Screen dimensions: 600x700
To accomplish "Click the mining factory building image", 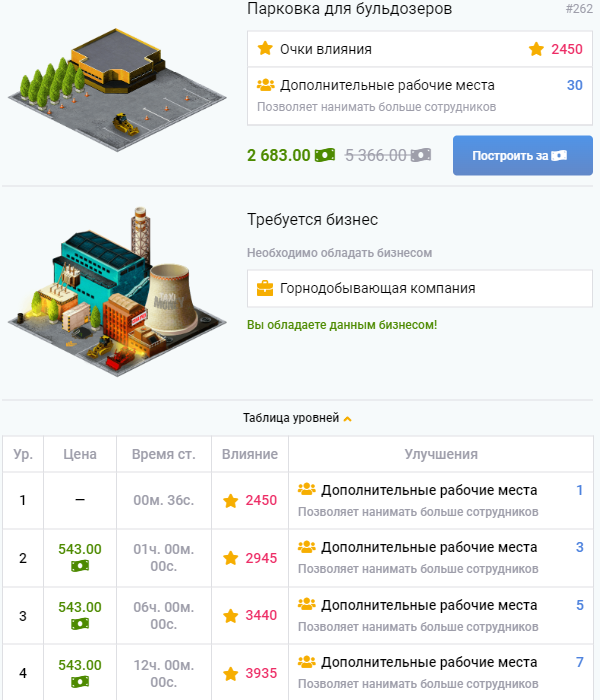I will pyautogui.click(x=105, y=290).
